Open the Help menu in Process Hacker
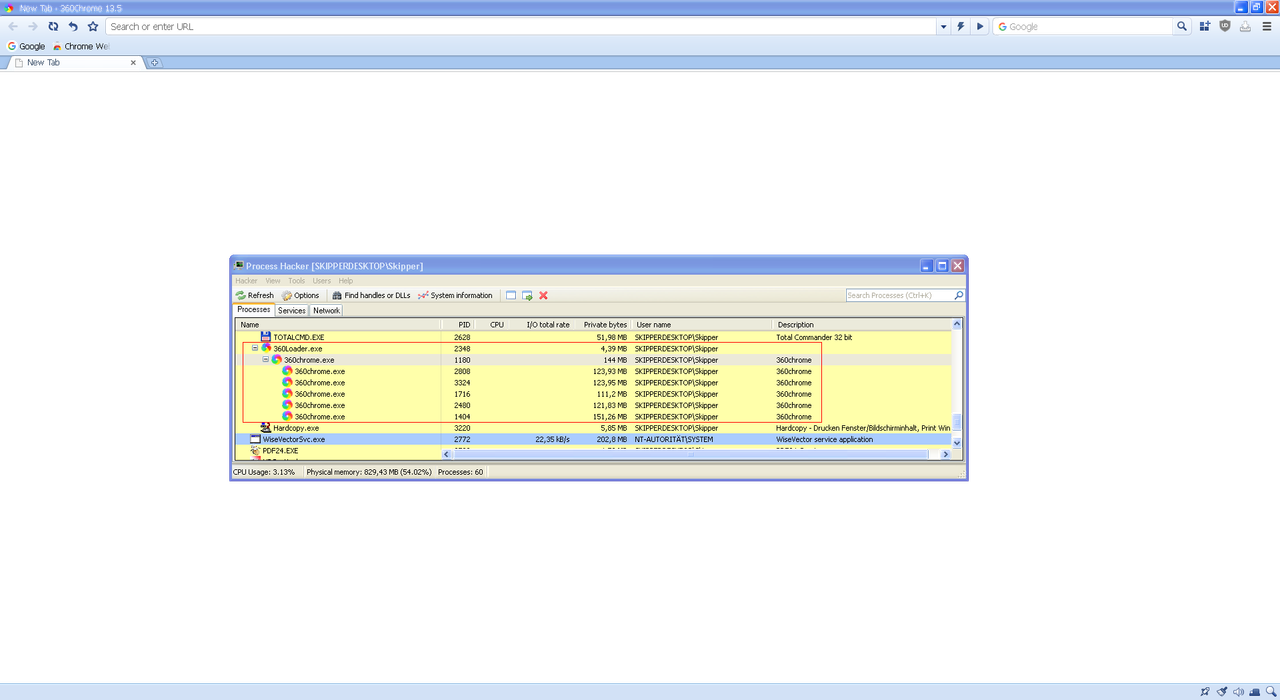This screenshot has width=1280, height=700. pos(346,281)
